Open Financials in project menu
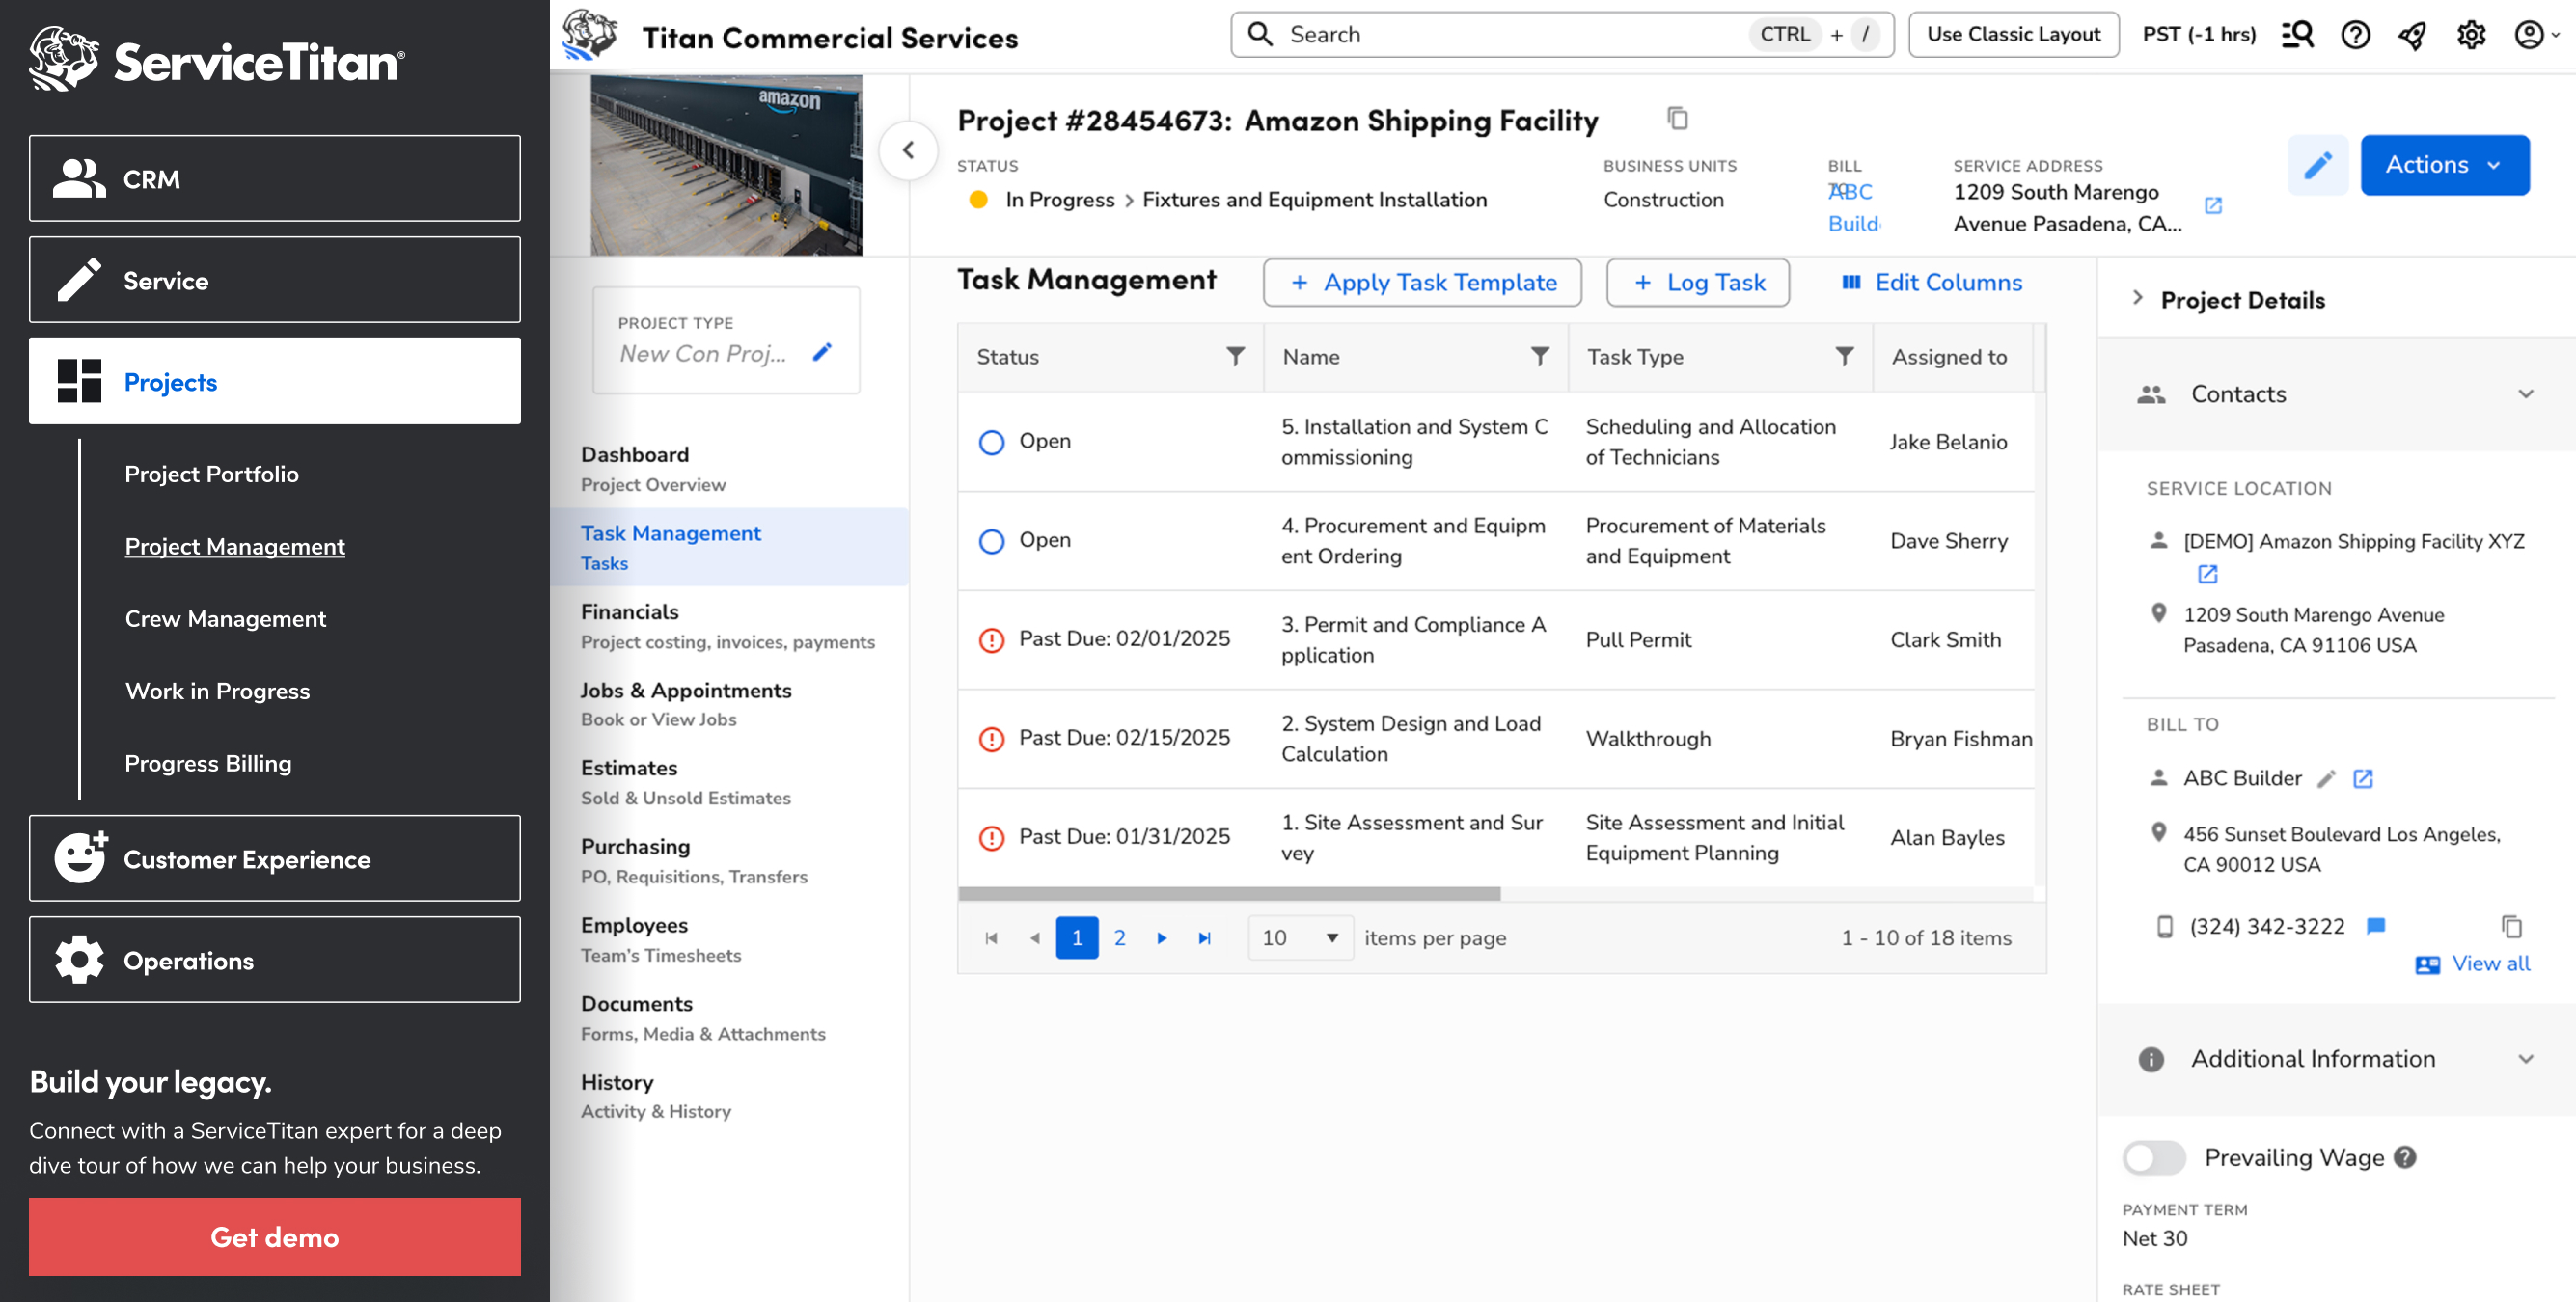2576x1302 pixels. click(629, 611)
